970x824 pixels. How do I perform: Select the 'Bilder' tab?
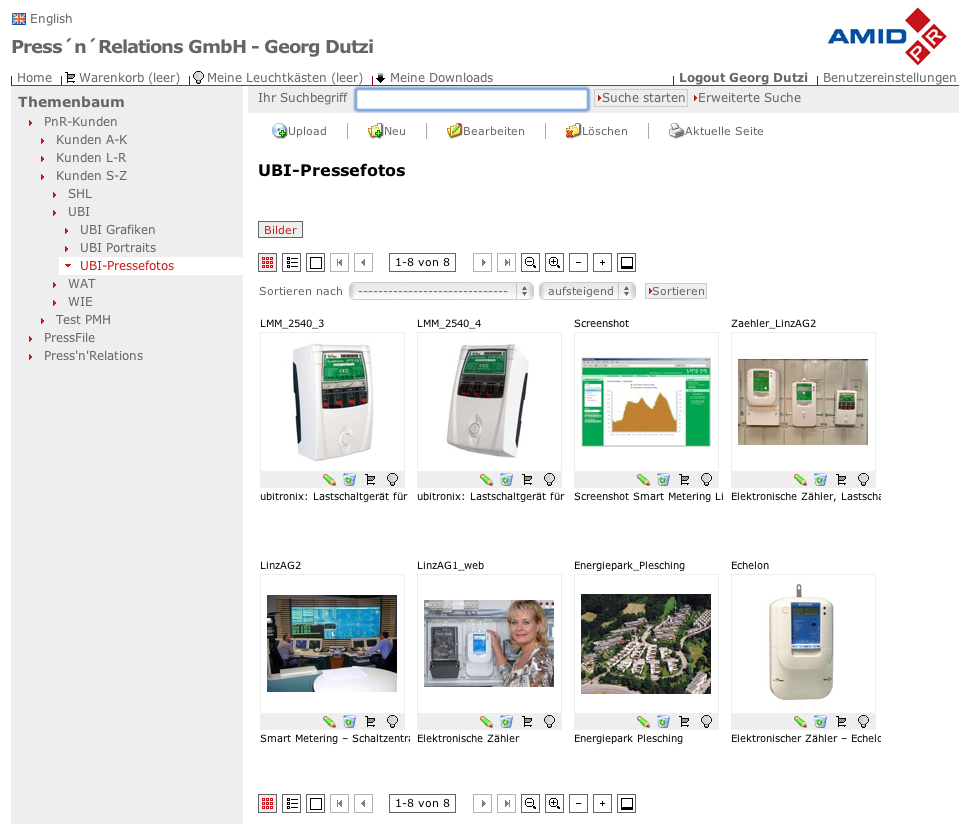[280, 230]
